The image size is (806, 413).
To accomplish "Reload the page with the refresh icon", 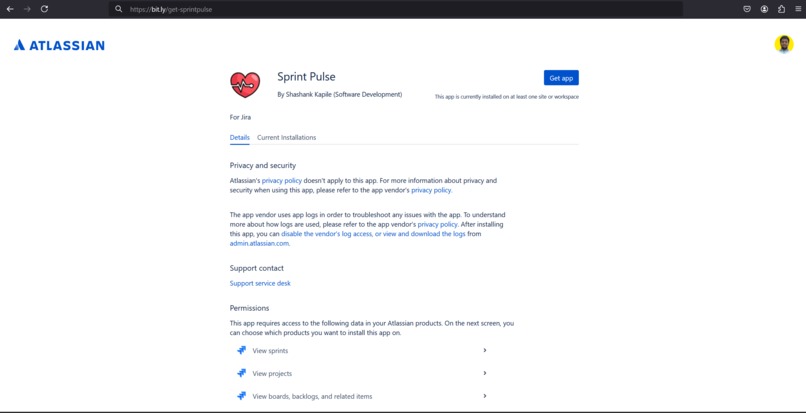I will coord(44,9).
